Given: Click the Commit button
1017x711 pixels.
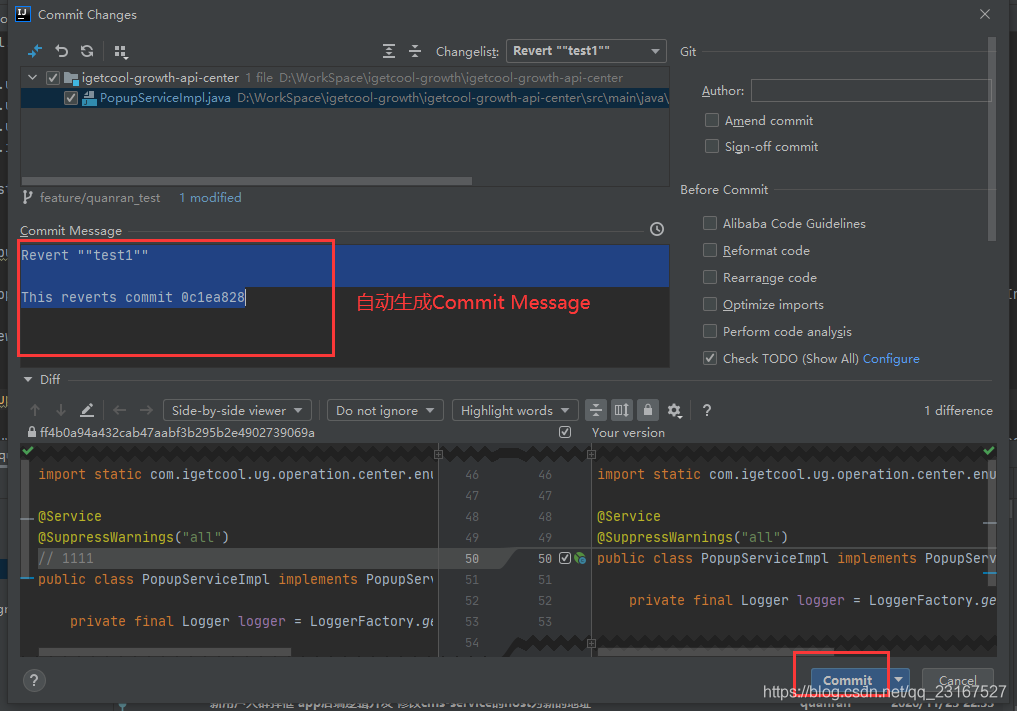Looking at the screenshot, I should tap(847, 681).
